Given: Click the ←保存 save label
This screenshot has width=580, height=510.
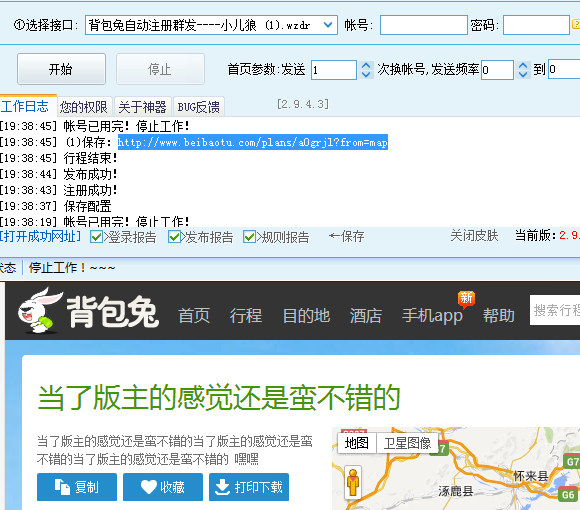Looking at the screenshot, I should point(347,236).
